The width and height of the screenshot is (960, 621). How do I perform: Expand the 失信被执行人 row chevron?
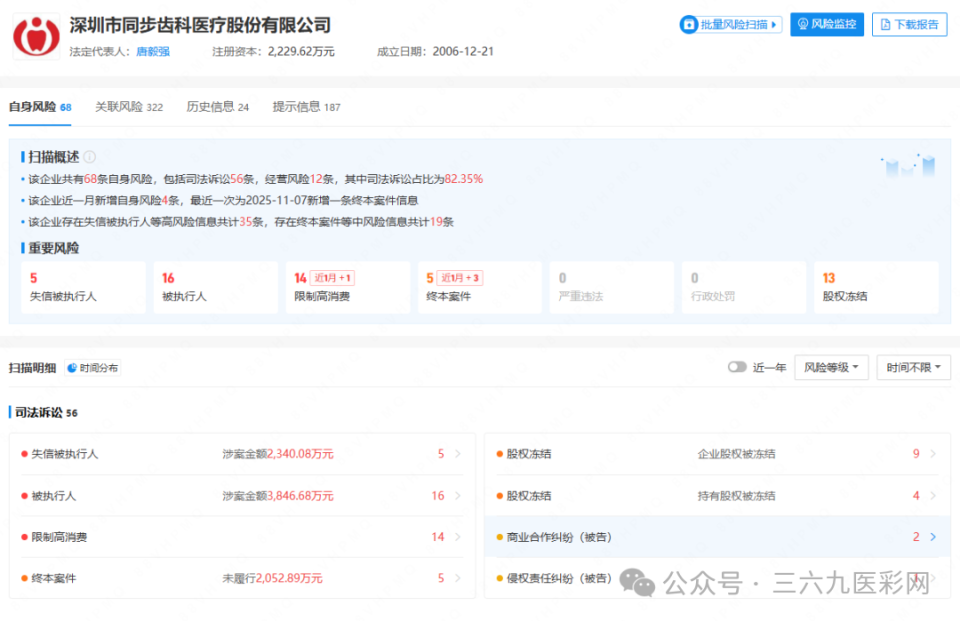[x=457, y=454]
